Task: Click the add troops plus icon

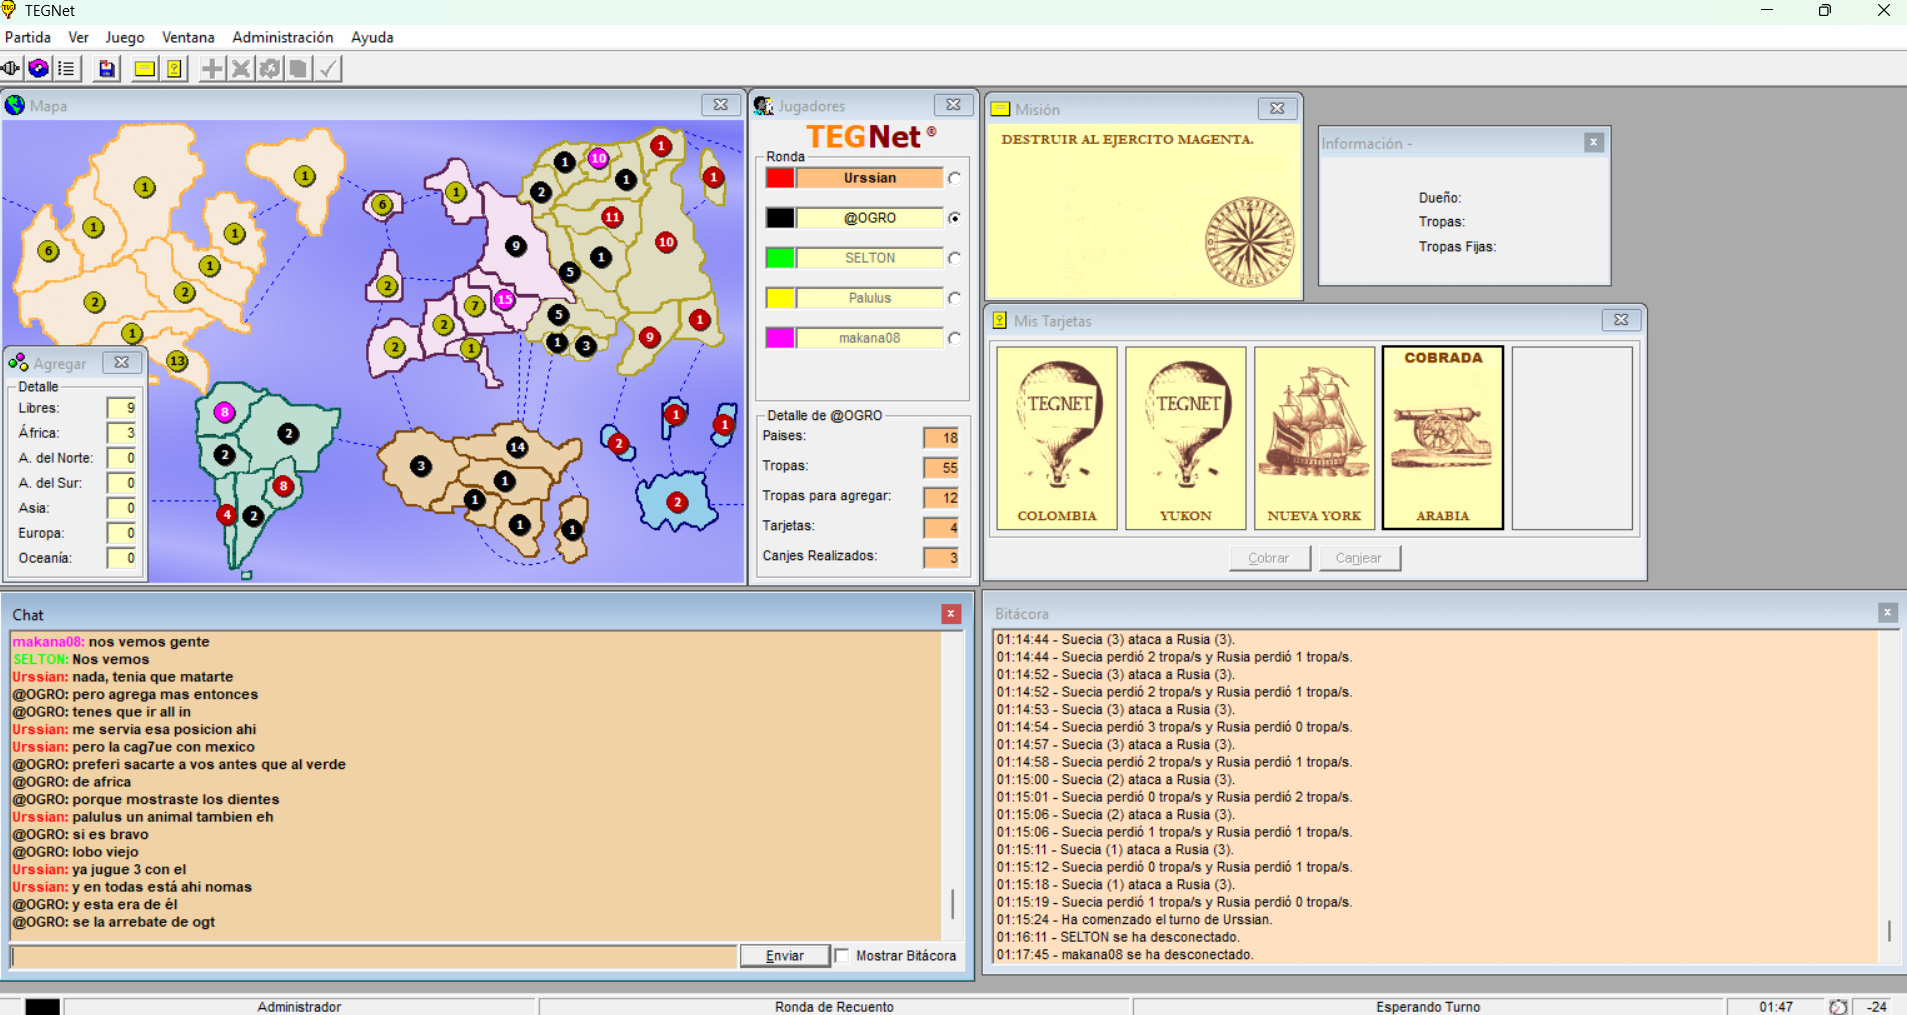Action: [x=212, y=69]
